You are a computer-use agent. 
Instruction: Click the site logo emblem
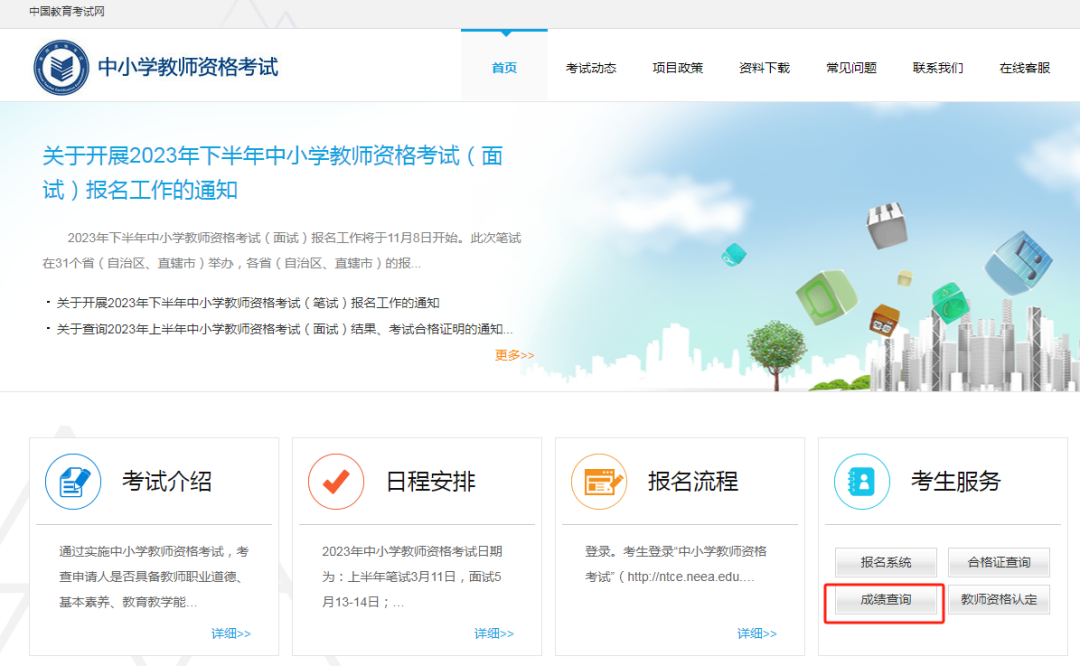tap(61, 67)
